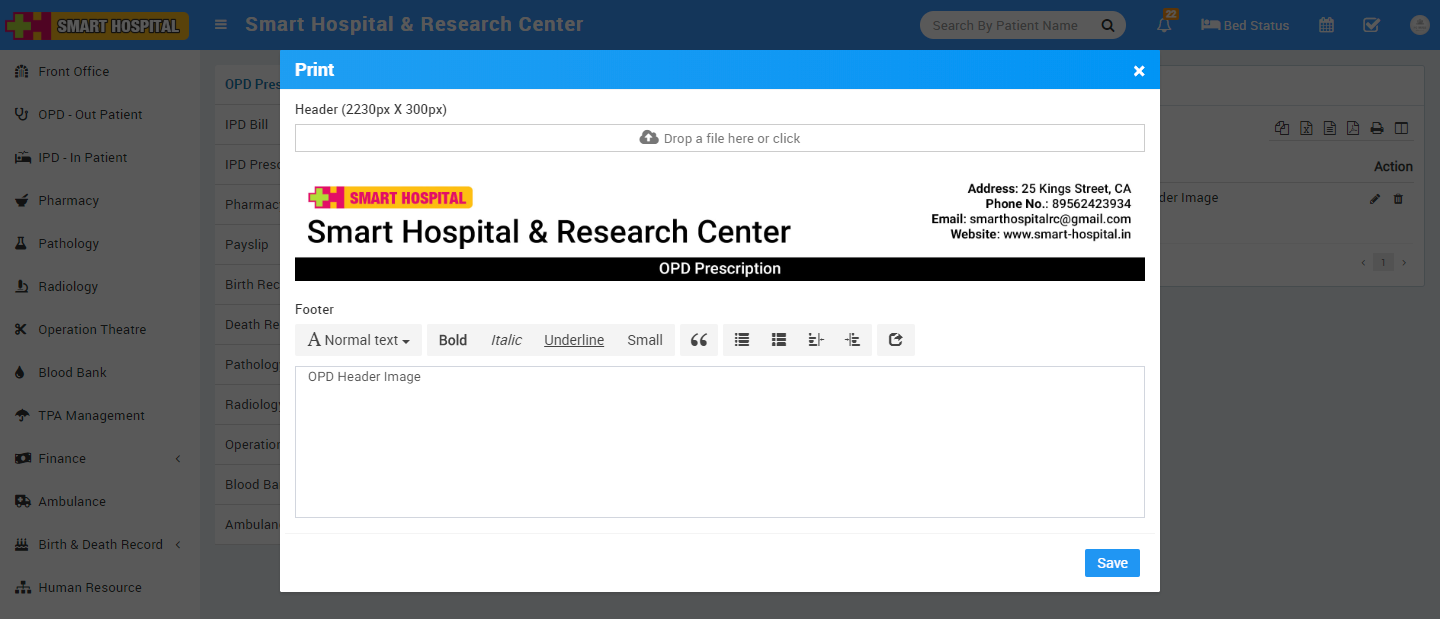Open the calendar icon in top bar

(x=1326, y=25)
